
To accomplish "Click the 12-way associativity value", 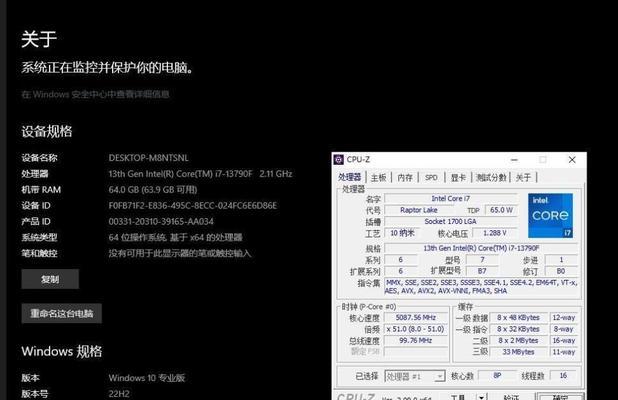I will click(x=564, y=318).
